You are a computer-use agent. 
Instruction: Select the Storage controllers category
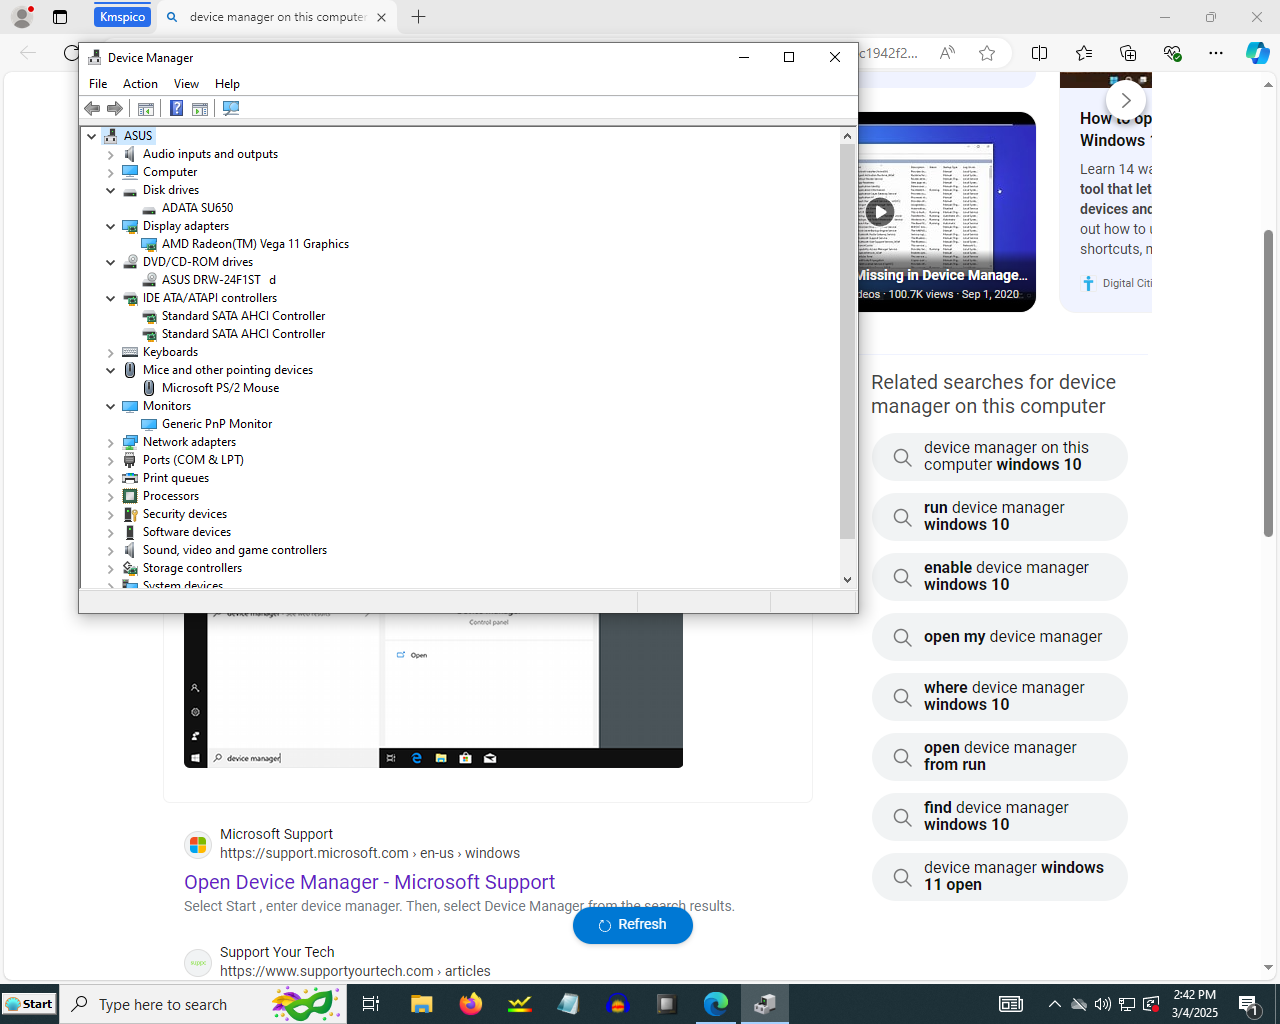[x=192, y=568]
